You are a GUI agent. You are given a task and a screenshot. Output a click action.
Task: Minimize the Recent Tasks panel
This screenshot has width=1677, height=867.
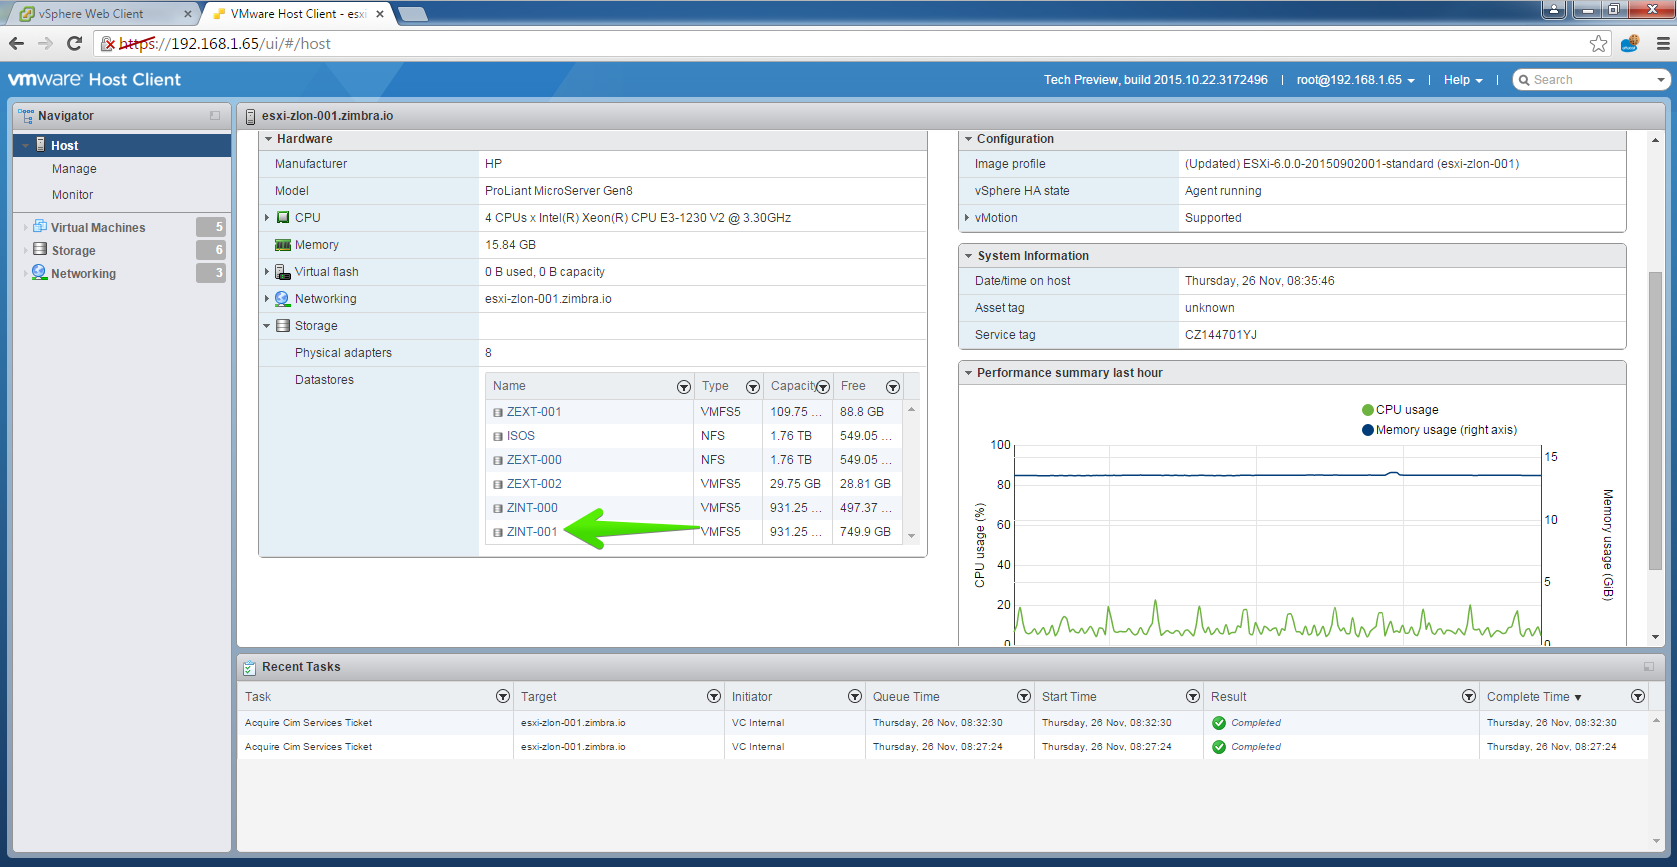(1649, 667)
